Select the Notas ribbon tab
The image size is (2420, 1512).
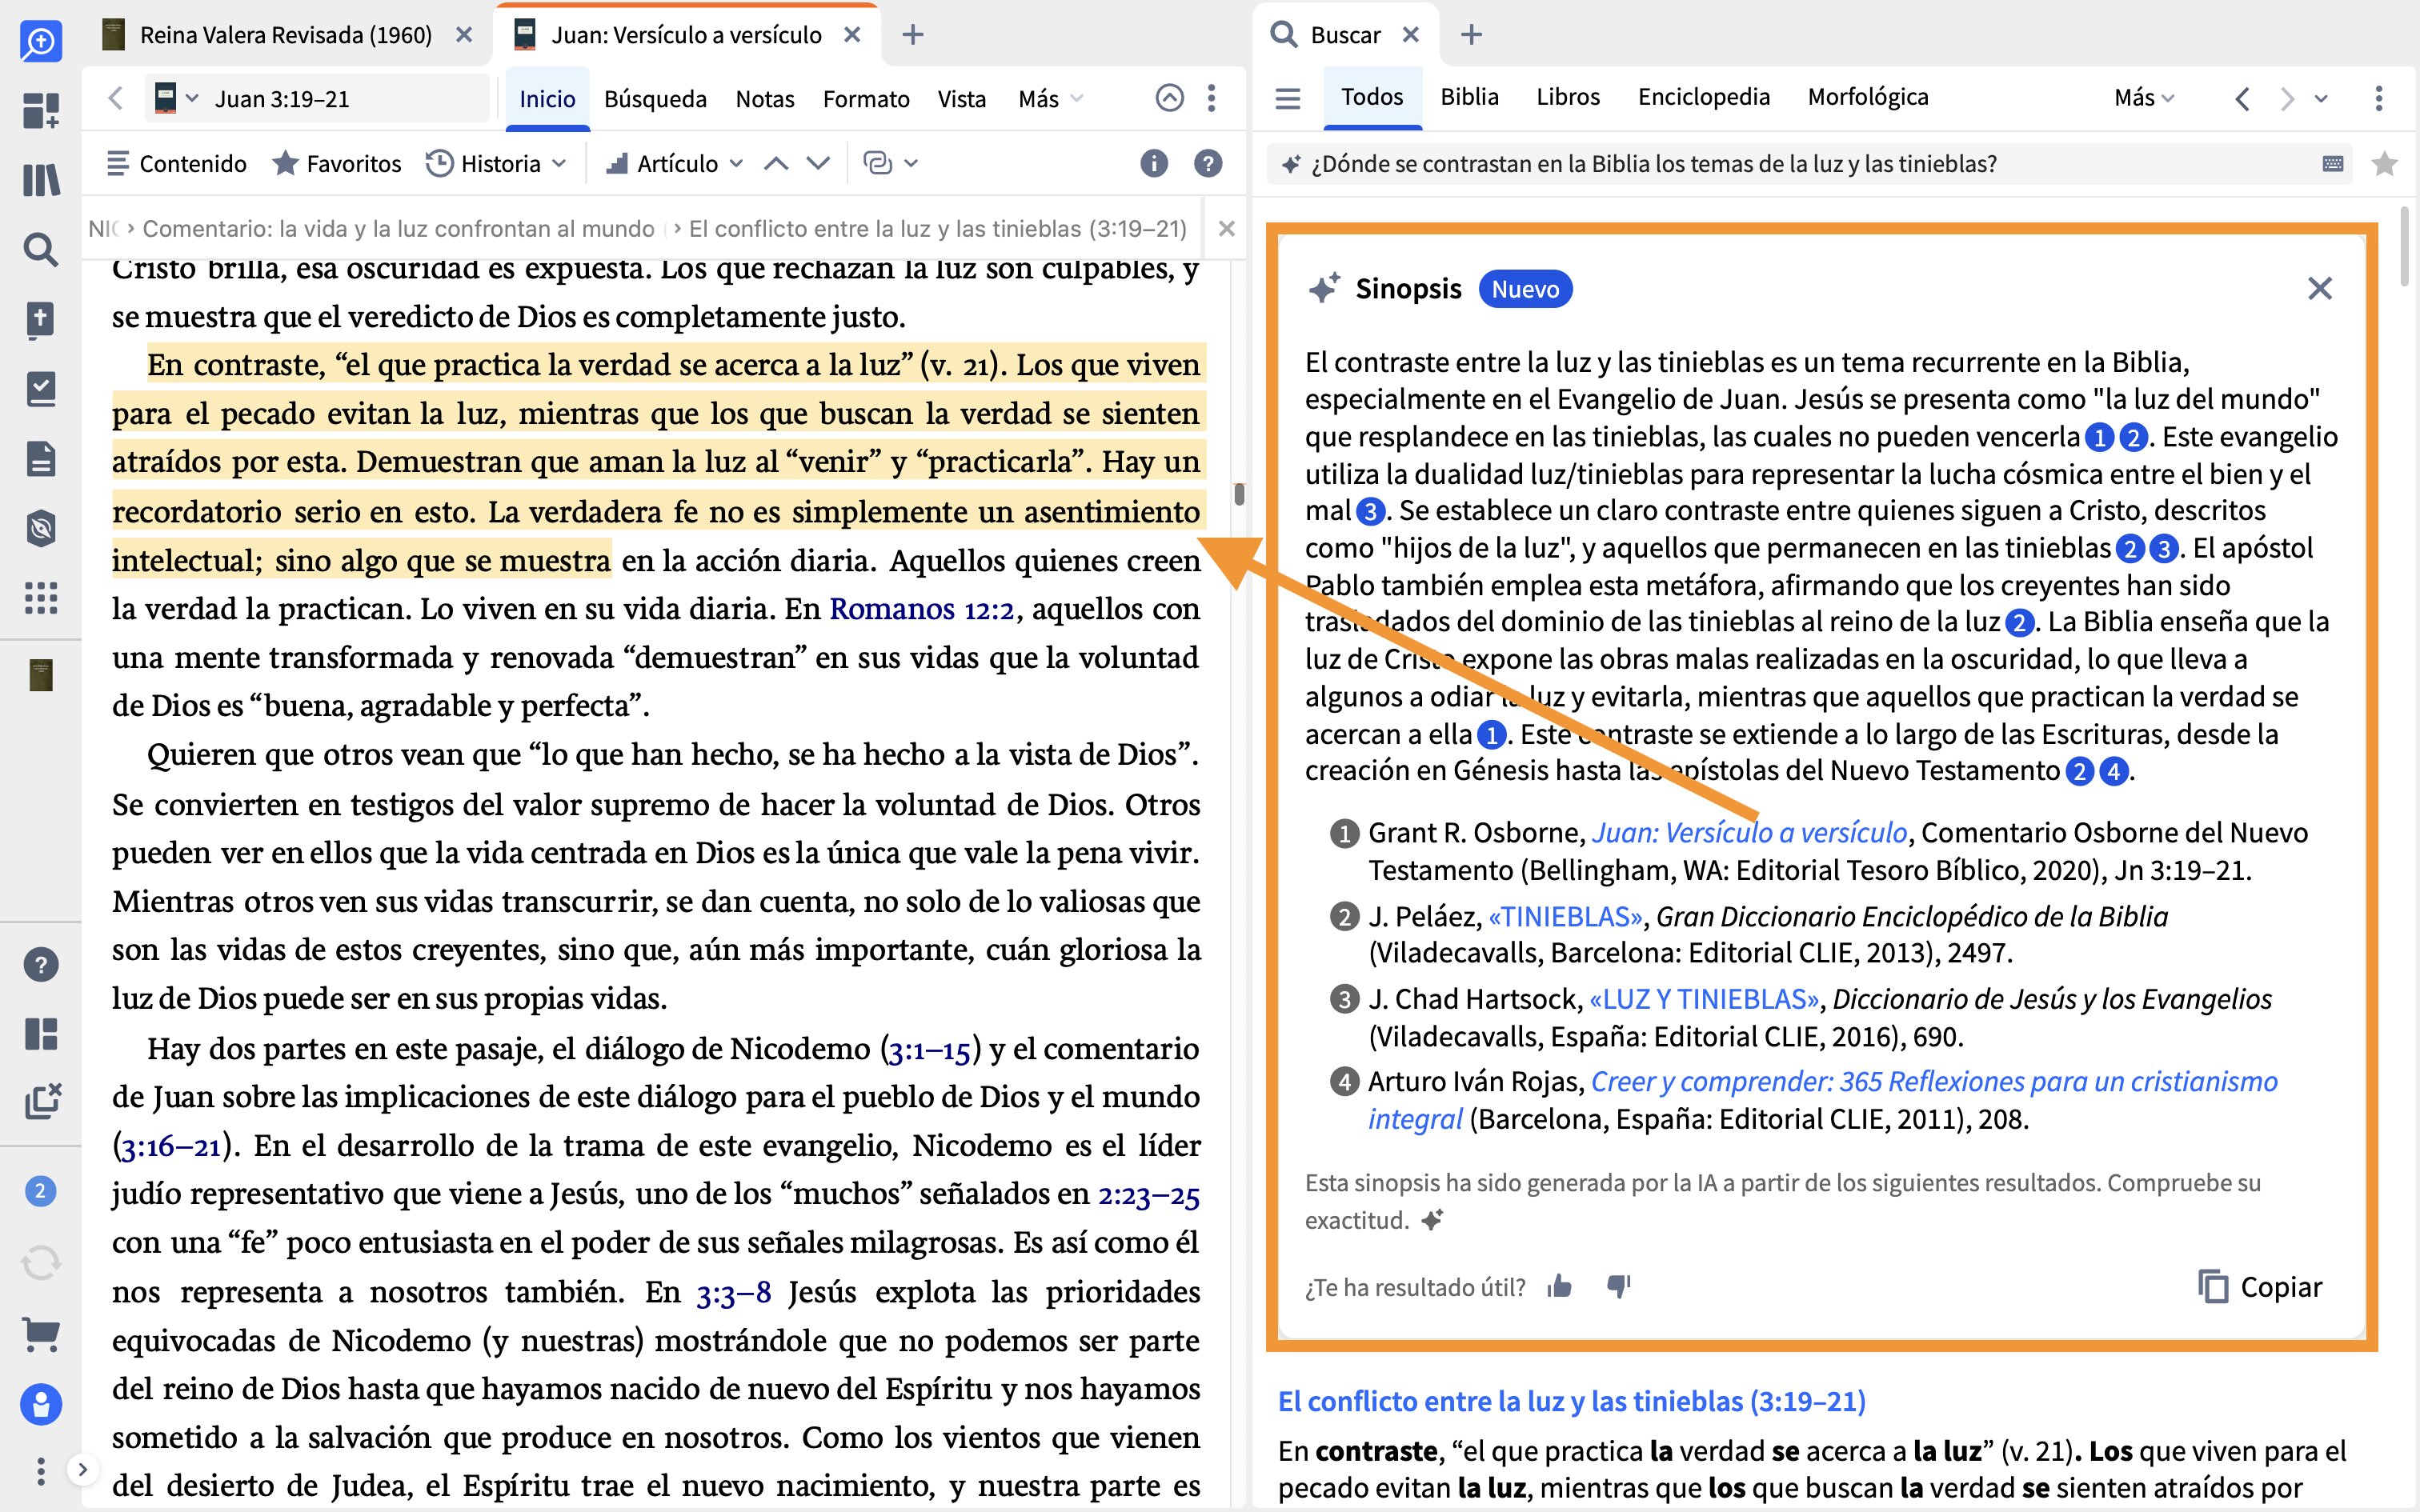pyautogui.click(x=765, y=98)
